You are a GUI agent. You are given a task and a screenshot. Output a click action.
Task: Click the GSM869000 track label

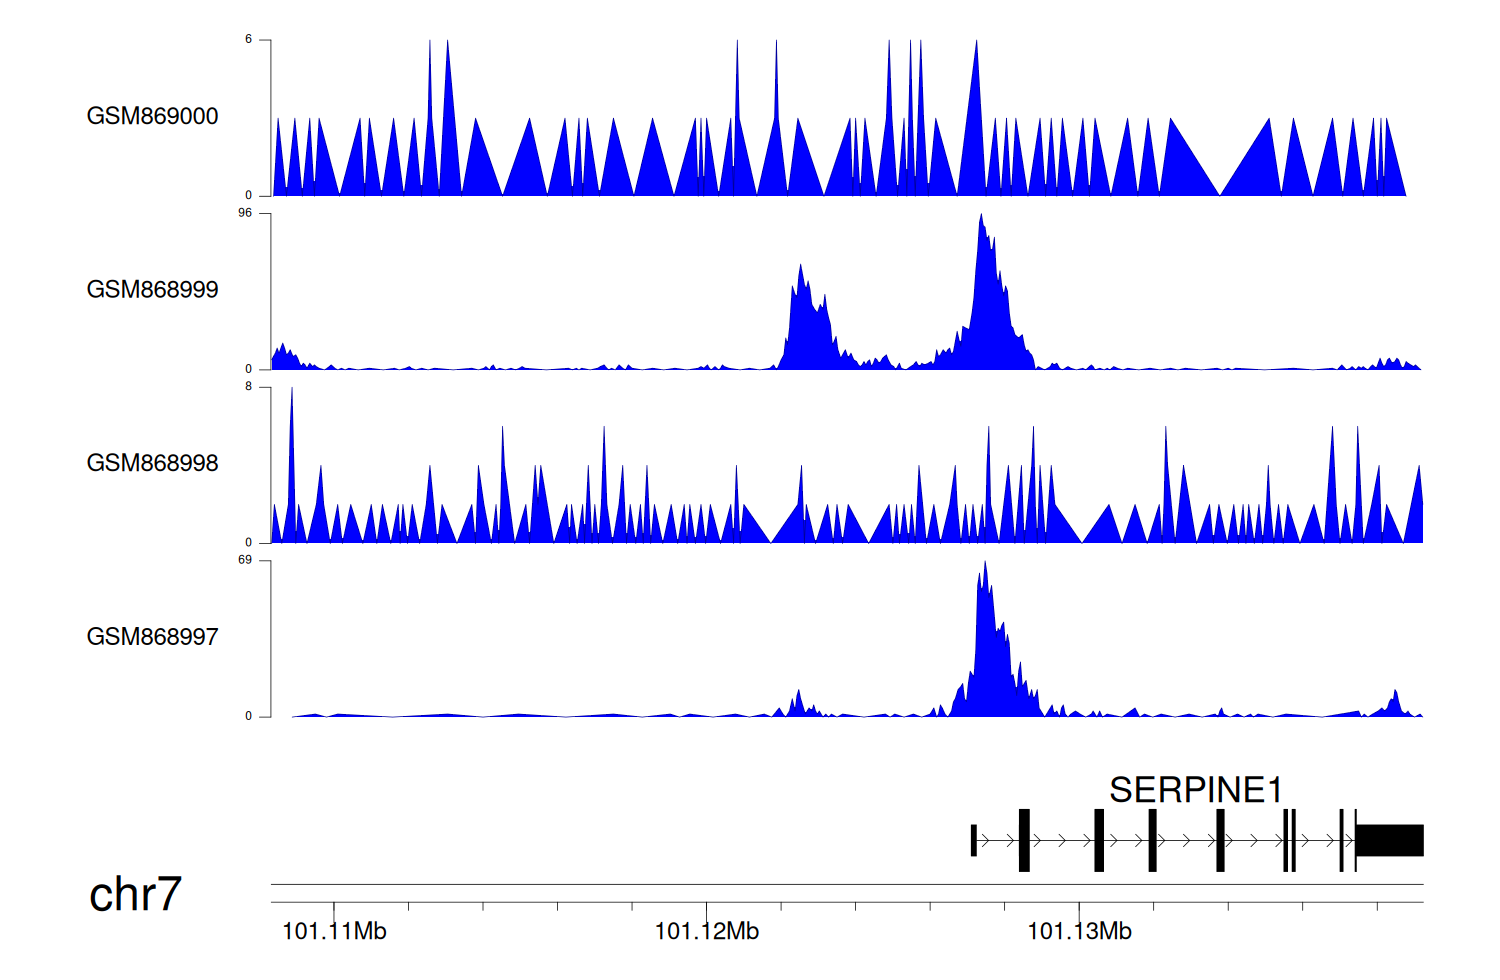[x=152, y=116]
